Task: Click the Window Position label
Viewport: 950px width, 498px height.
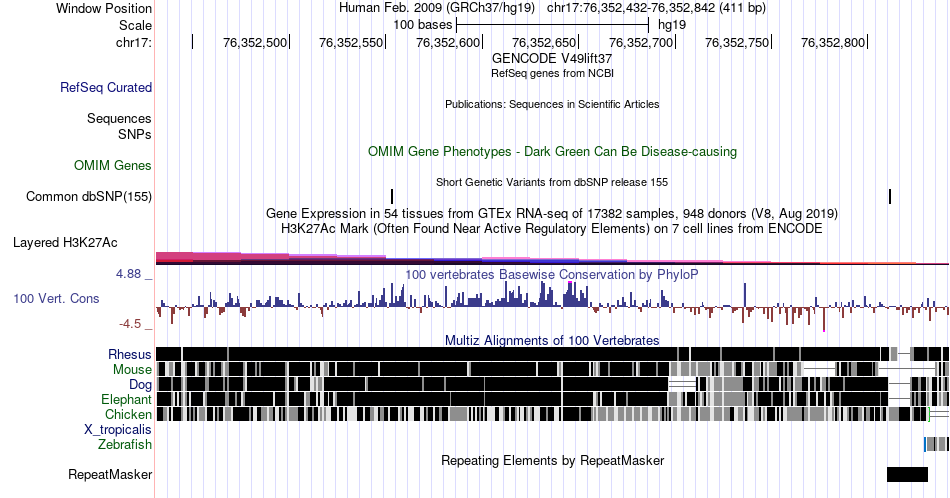Action: click(x=104, y=8)
